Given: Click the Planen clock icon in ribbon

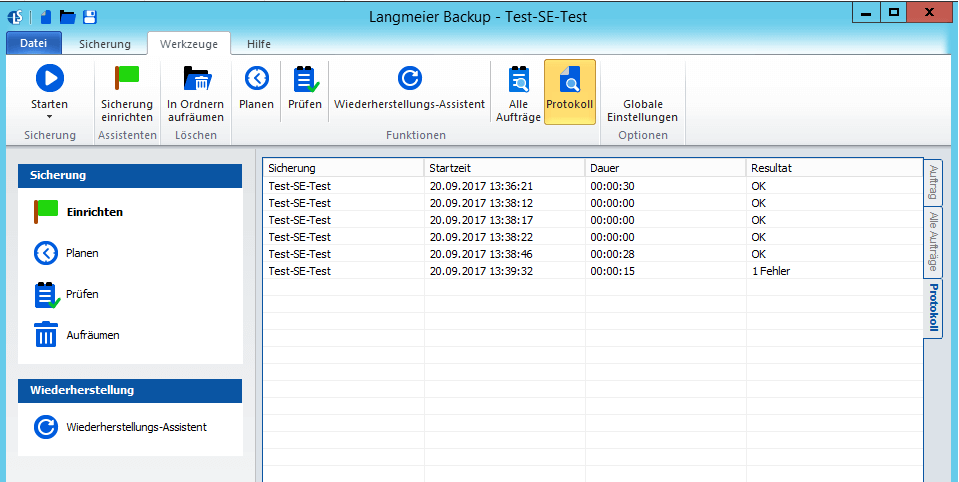Looking at the screenshot, I should click(x=257, y=78).
